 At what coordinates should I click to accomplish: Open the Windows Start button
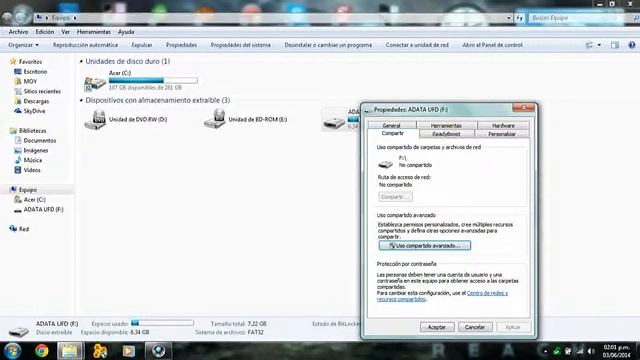pyautogui.click(x=12, y=351)
